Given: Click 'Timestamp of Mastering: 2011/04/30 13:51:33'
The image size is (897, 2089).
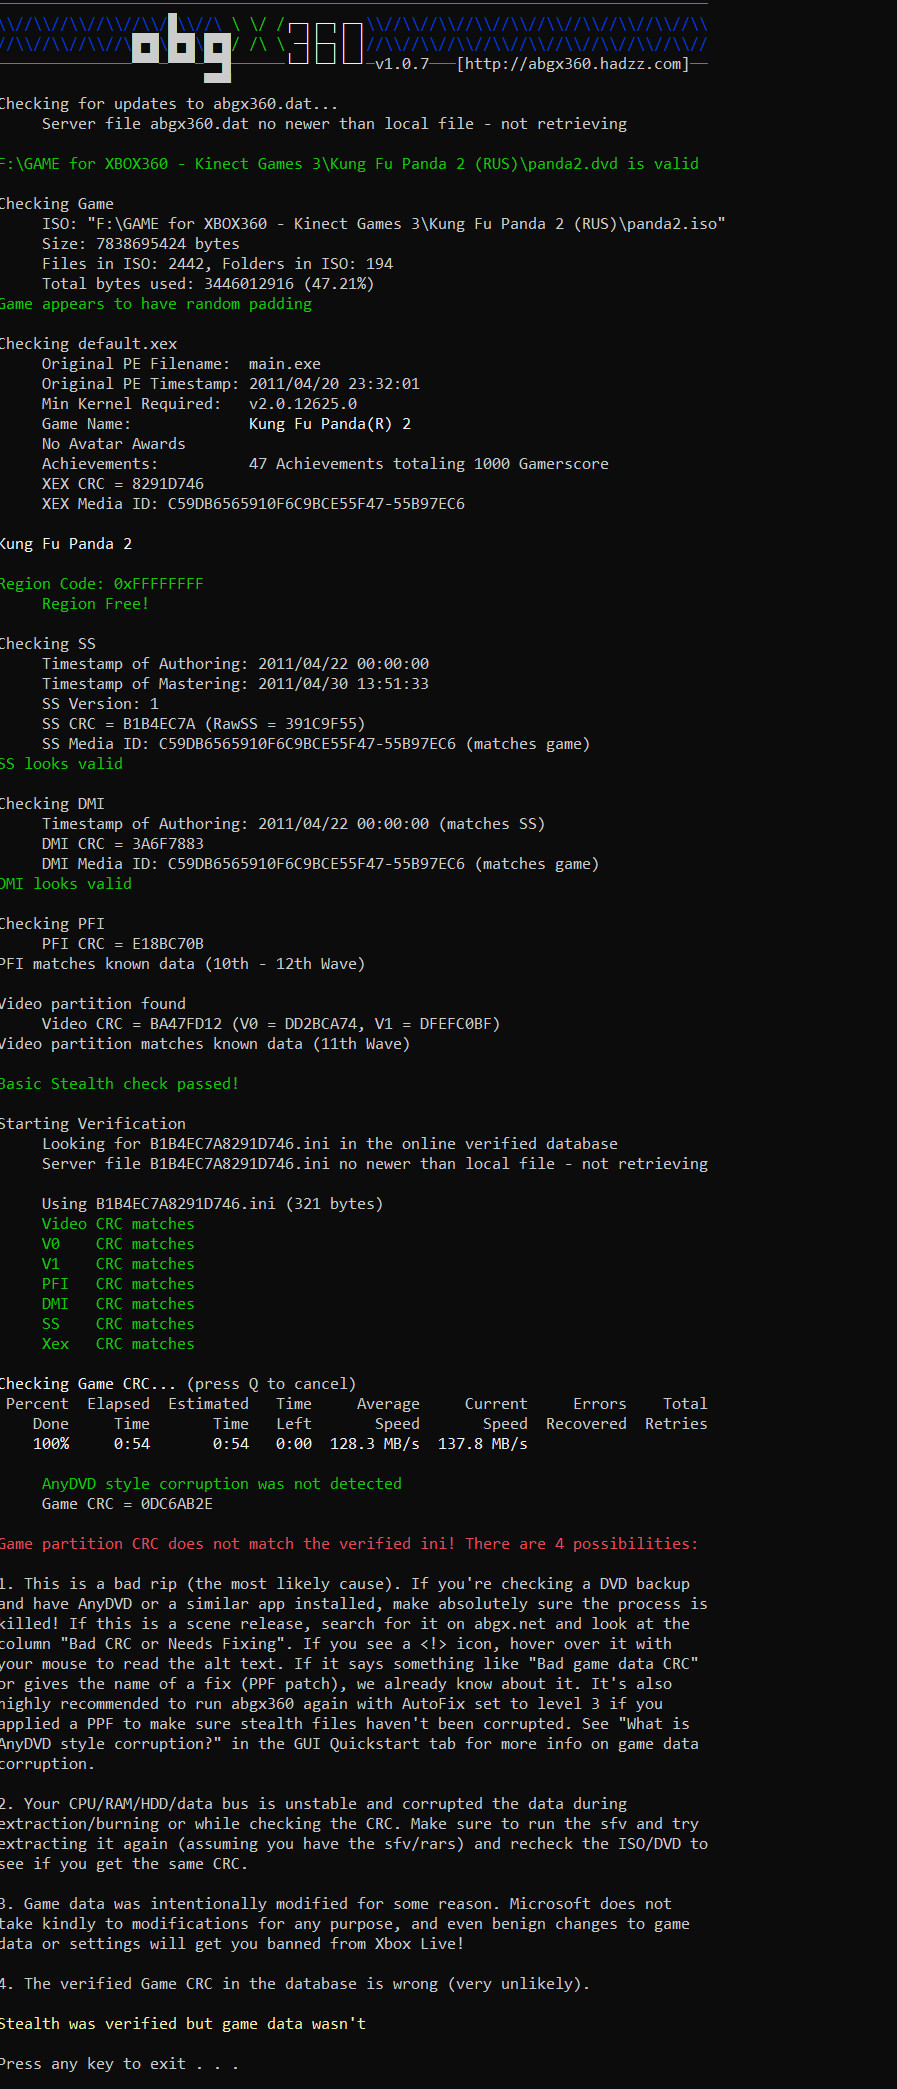Looking at the screenshot, I should (x=235, y=684).
